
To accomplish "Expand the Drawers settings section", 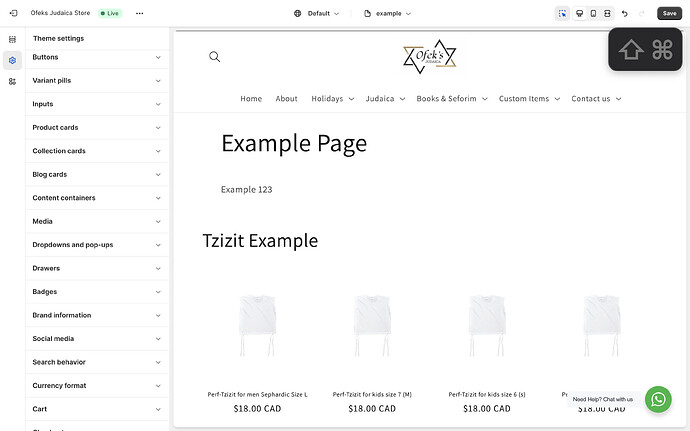I will [97, 268].
